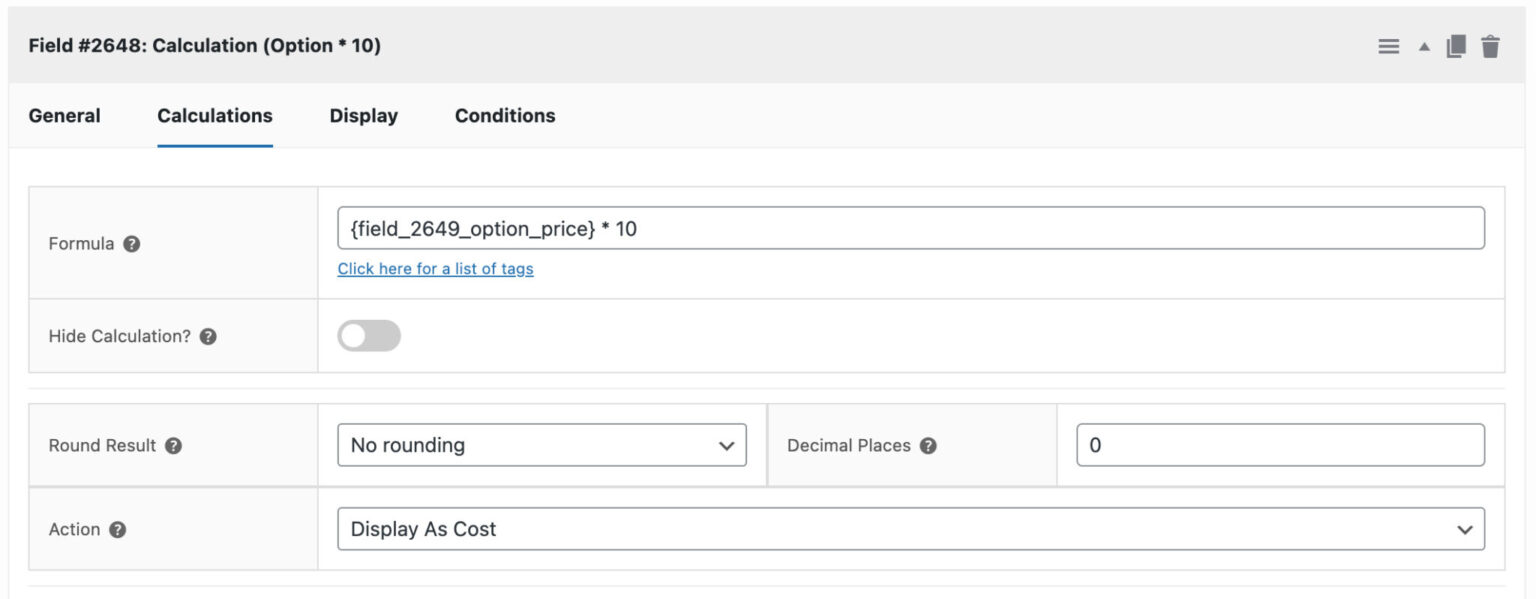Open the Formula help tooltip icon
The image size is (1536, 599).
click(x=131, y=243)
